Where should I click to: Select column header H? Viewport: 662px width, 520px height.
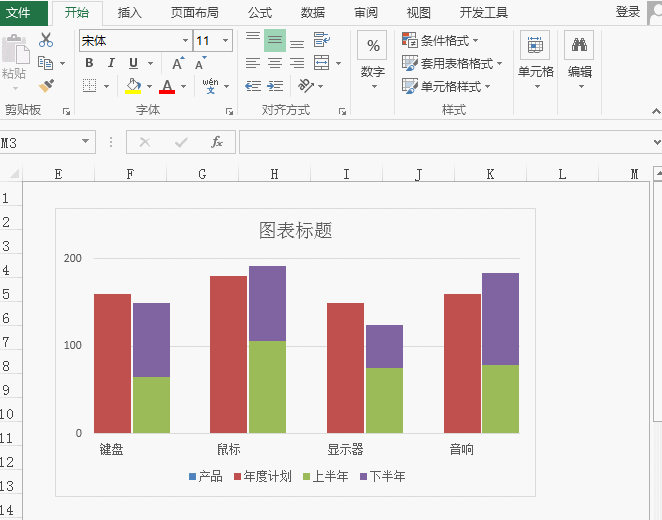tap(274, 174)
